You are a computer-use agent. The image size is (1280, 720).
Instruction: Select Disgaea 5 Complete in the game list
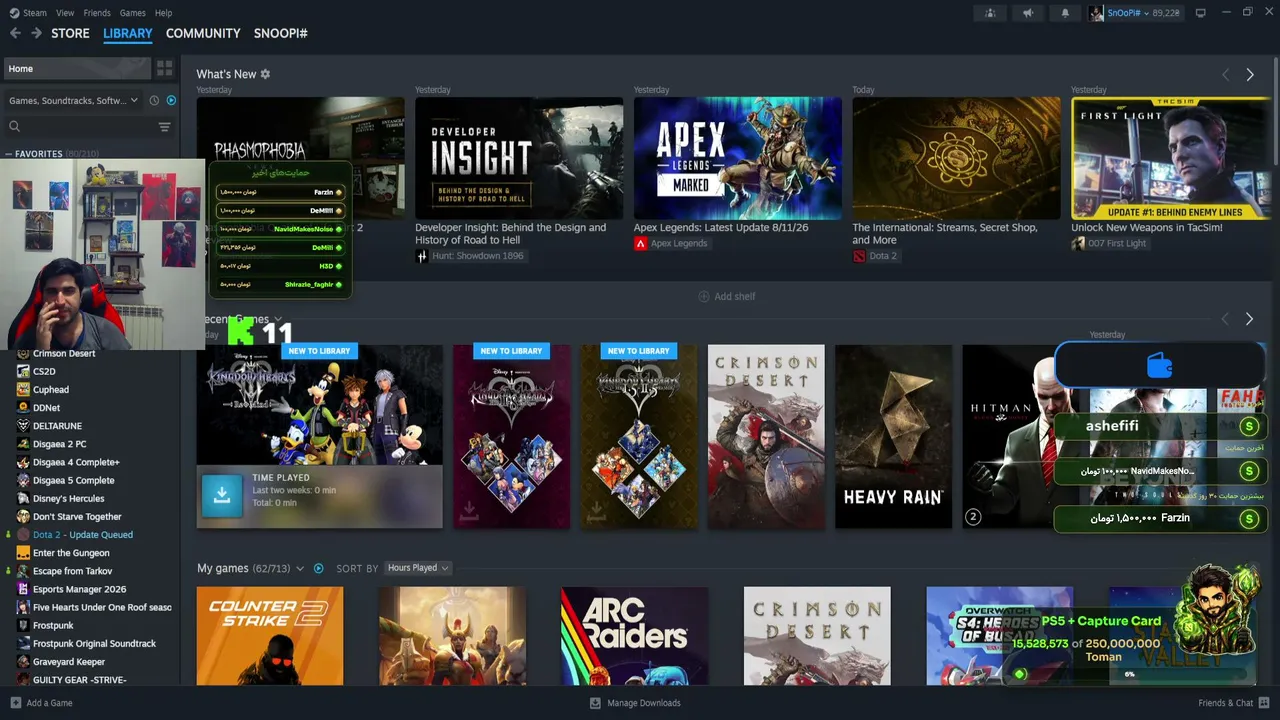[74, 481]
